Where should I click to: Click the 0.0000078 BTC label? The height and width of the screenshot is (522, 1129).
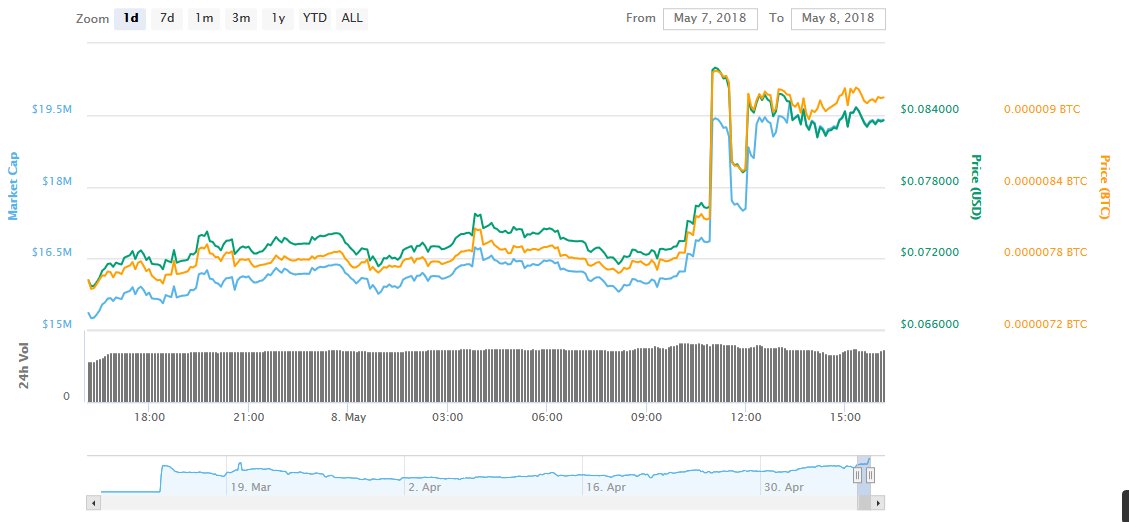1045,252
